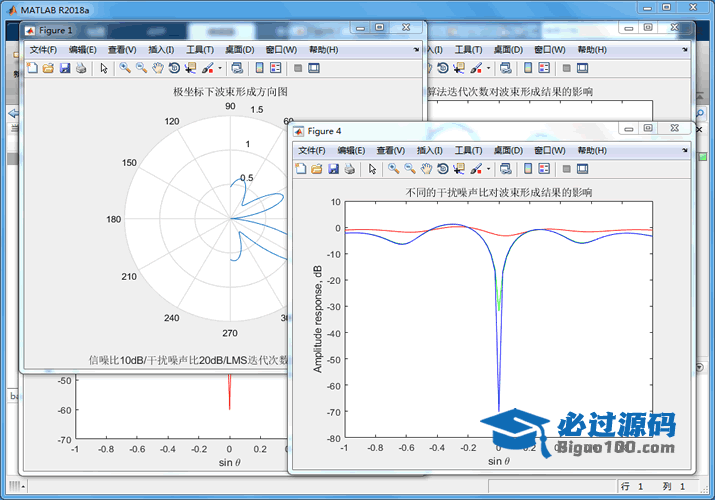Open 帮助(H) menu in Figure 4

[x=592, y=150]
